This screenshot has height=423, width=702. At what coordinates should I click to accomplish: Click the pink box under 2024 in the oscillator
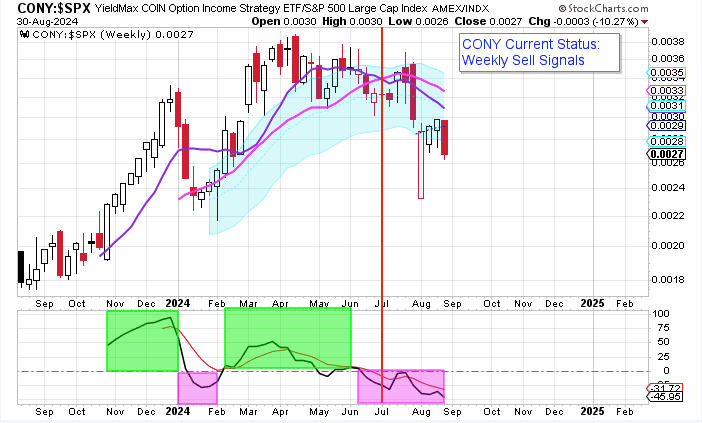coord(197,387)
